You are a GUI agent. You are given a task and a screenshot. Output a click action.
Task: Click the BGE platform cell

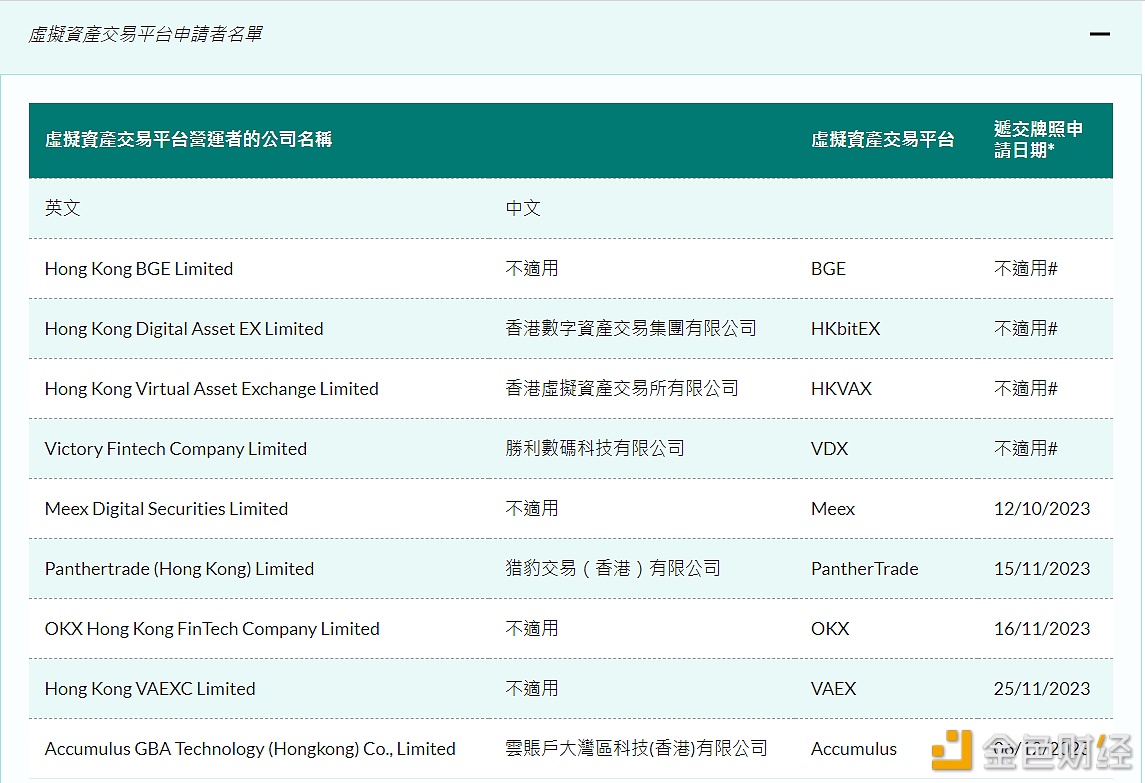[828, 269]
